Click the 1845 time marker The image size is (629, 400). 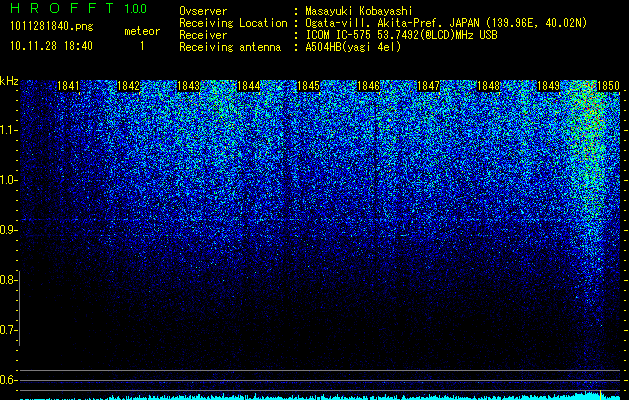tap(308, 86)
